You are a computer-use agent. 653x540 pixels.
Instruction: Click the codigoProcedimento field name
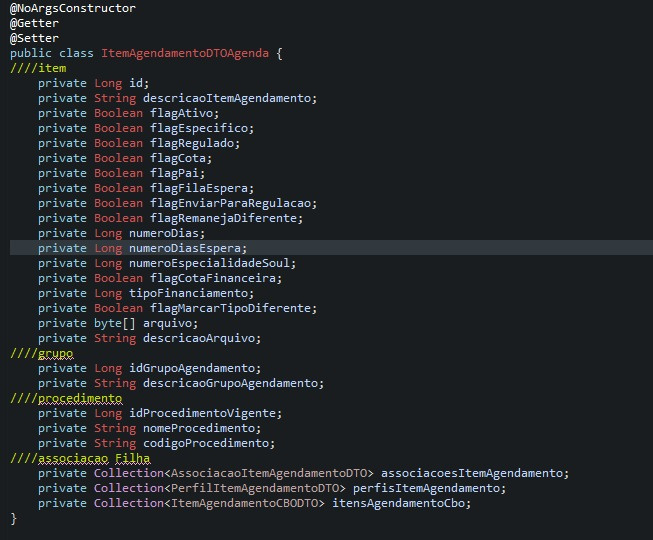[x=206, y=443]
